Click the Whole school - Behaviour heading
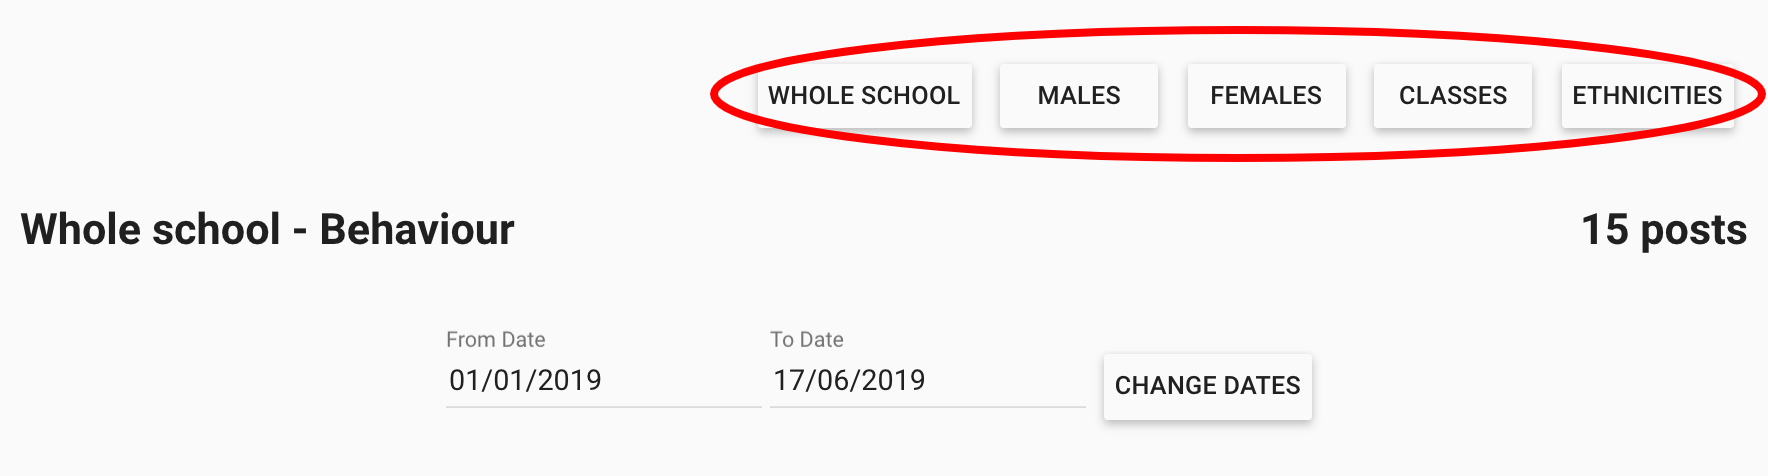This screenshot has height=476, width=1768. coord(267,230)
